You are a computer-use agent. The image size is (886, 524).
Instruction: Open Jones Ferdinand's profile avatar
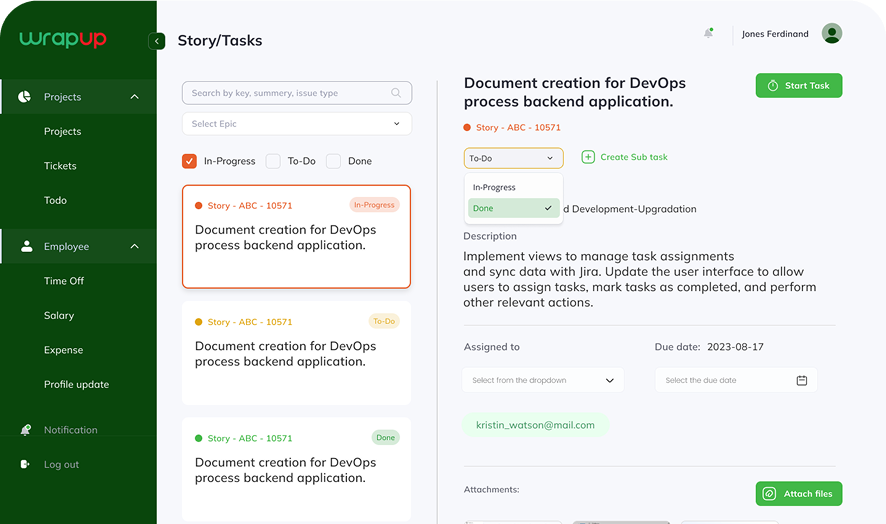tap(831, 34)
